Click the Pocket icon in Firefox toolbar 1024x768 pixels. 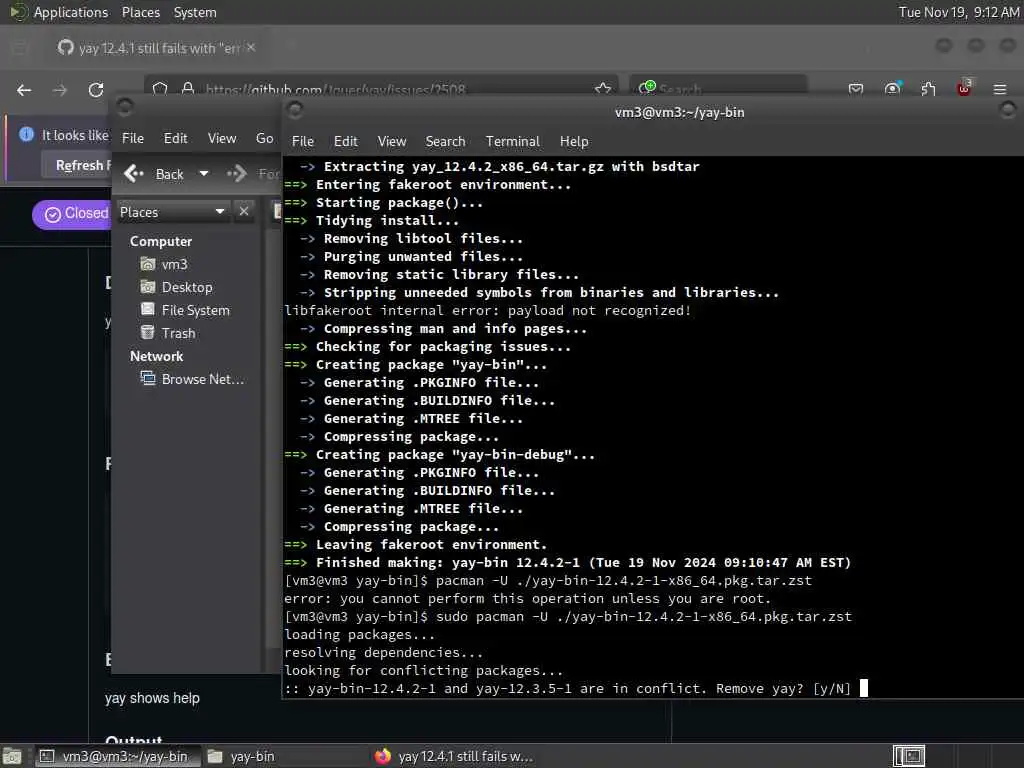click(856, 89)
